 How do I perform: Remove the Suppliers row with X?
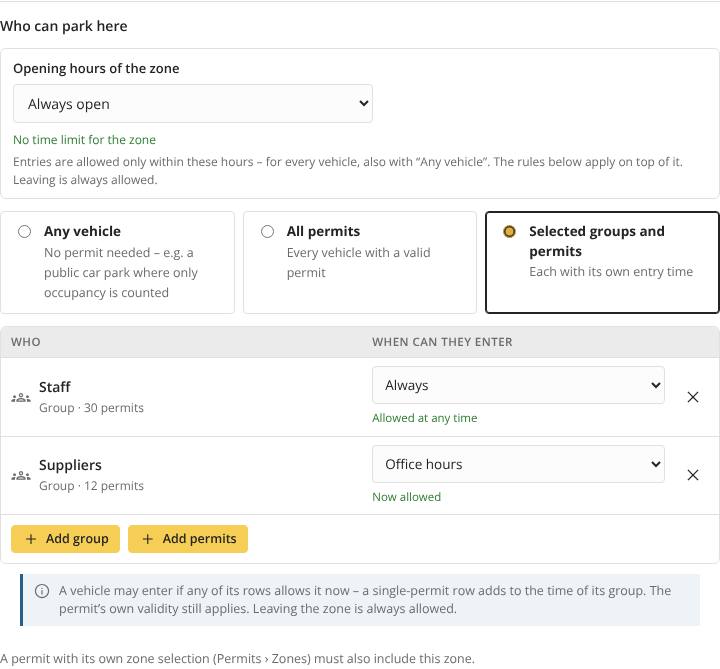click(x=693, y=475)
